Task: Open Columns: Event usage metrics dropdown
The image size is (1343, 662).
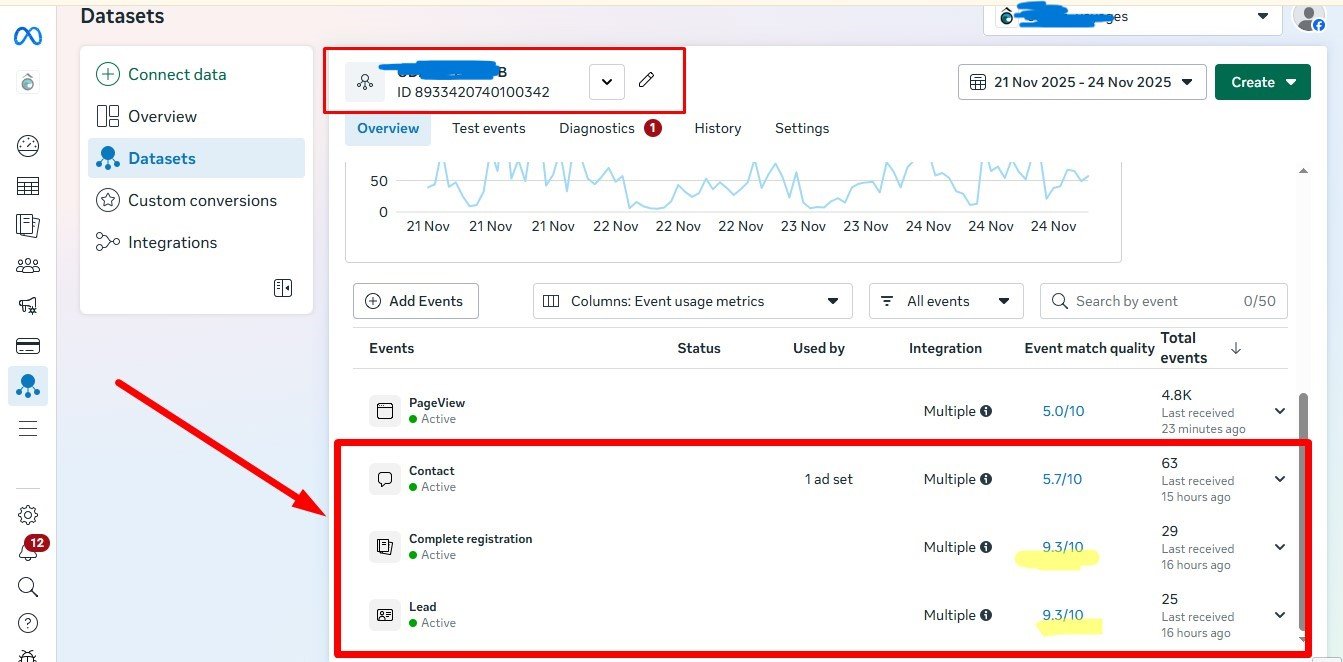Action: click(692, 301)
